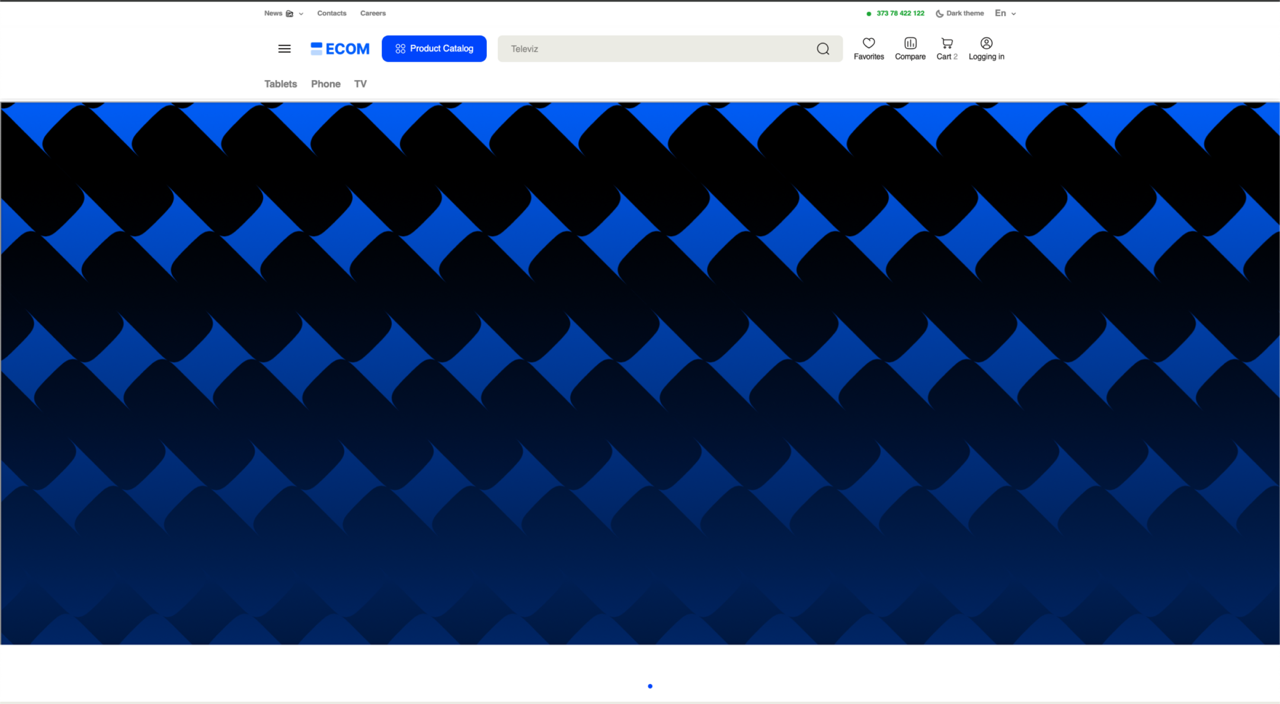Click the blue carousel pagination dot

click(650, 686)
